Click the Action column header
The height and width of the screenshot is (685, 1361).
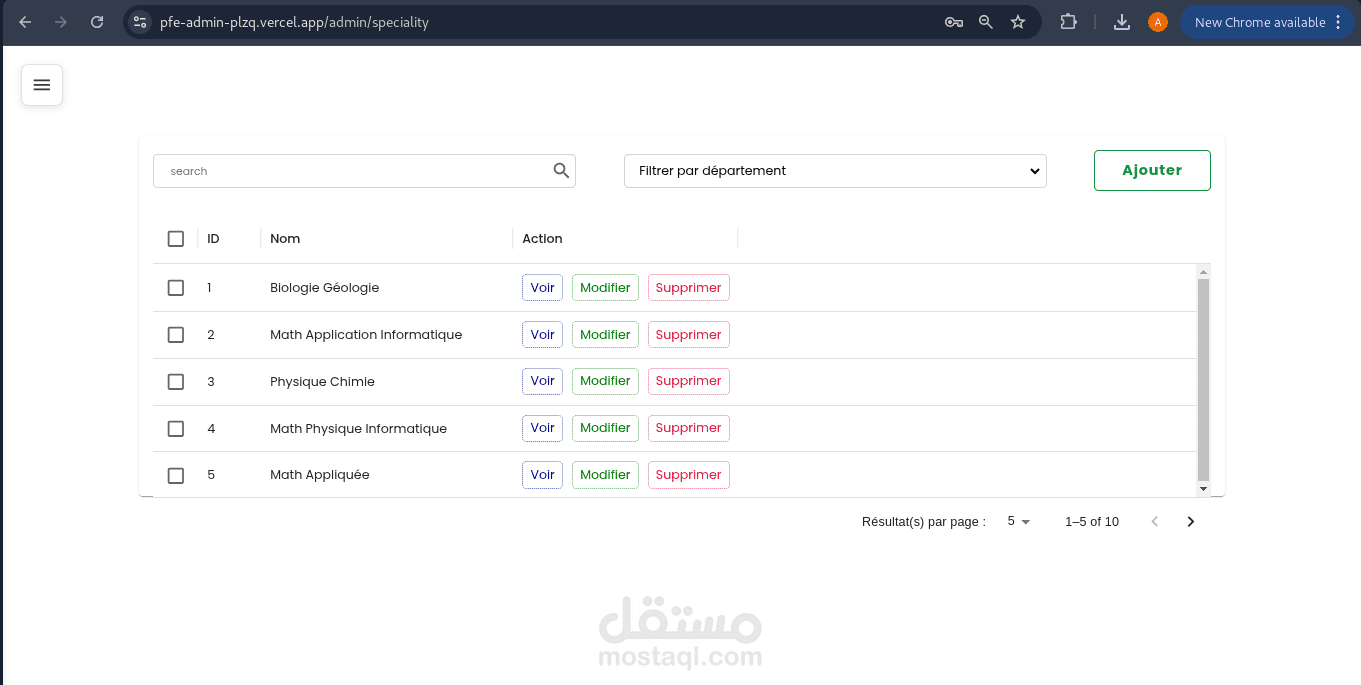[x=542, y=238]
